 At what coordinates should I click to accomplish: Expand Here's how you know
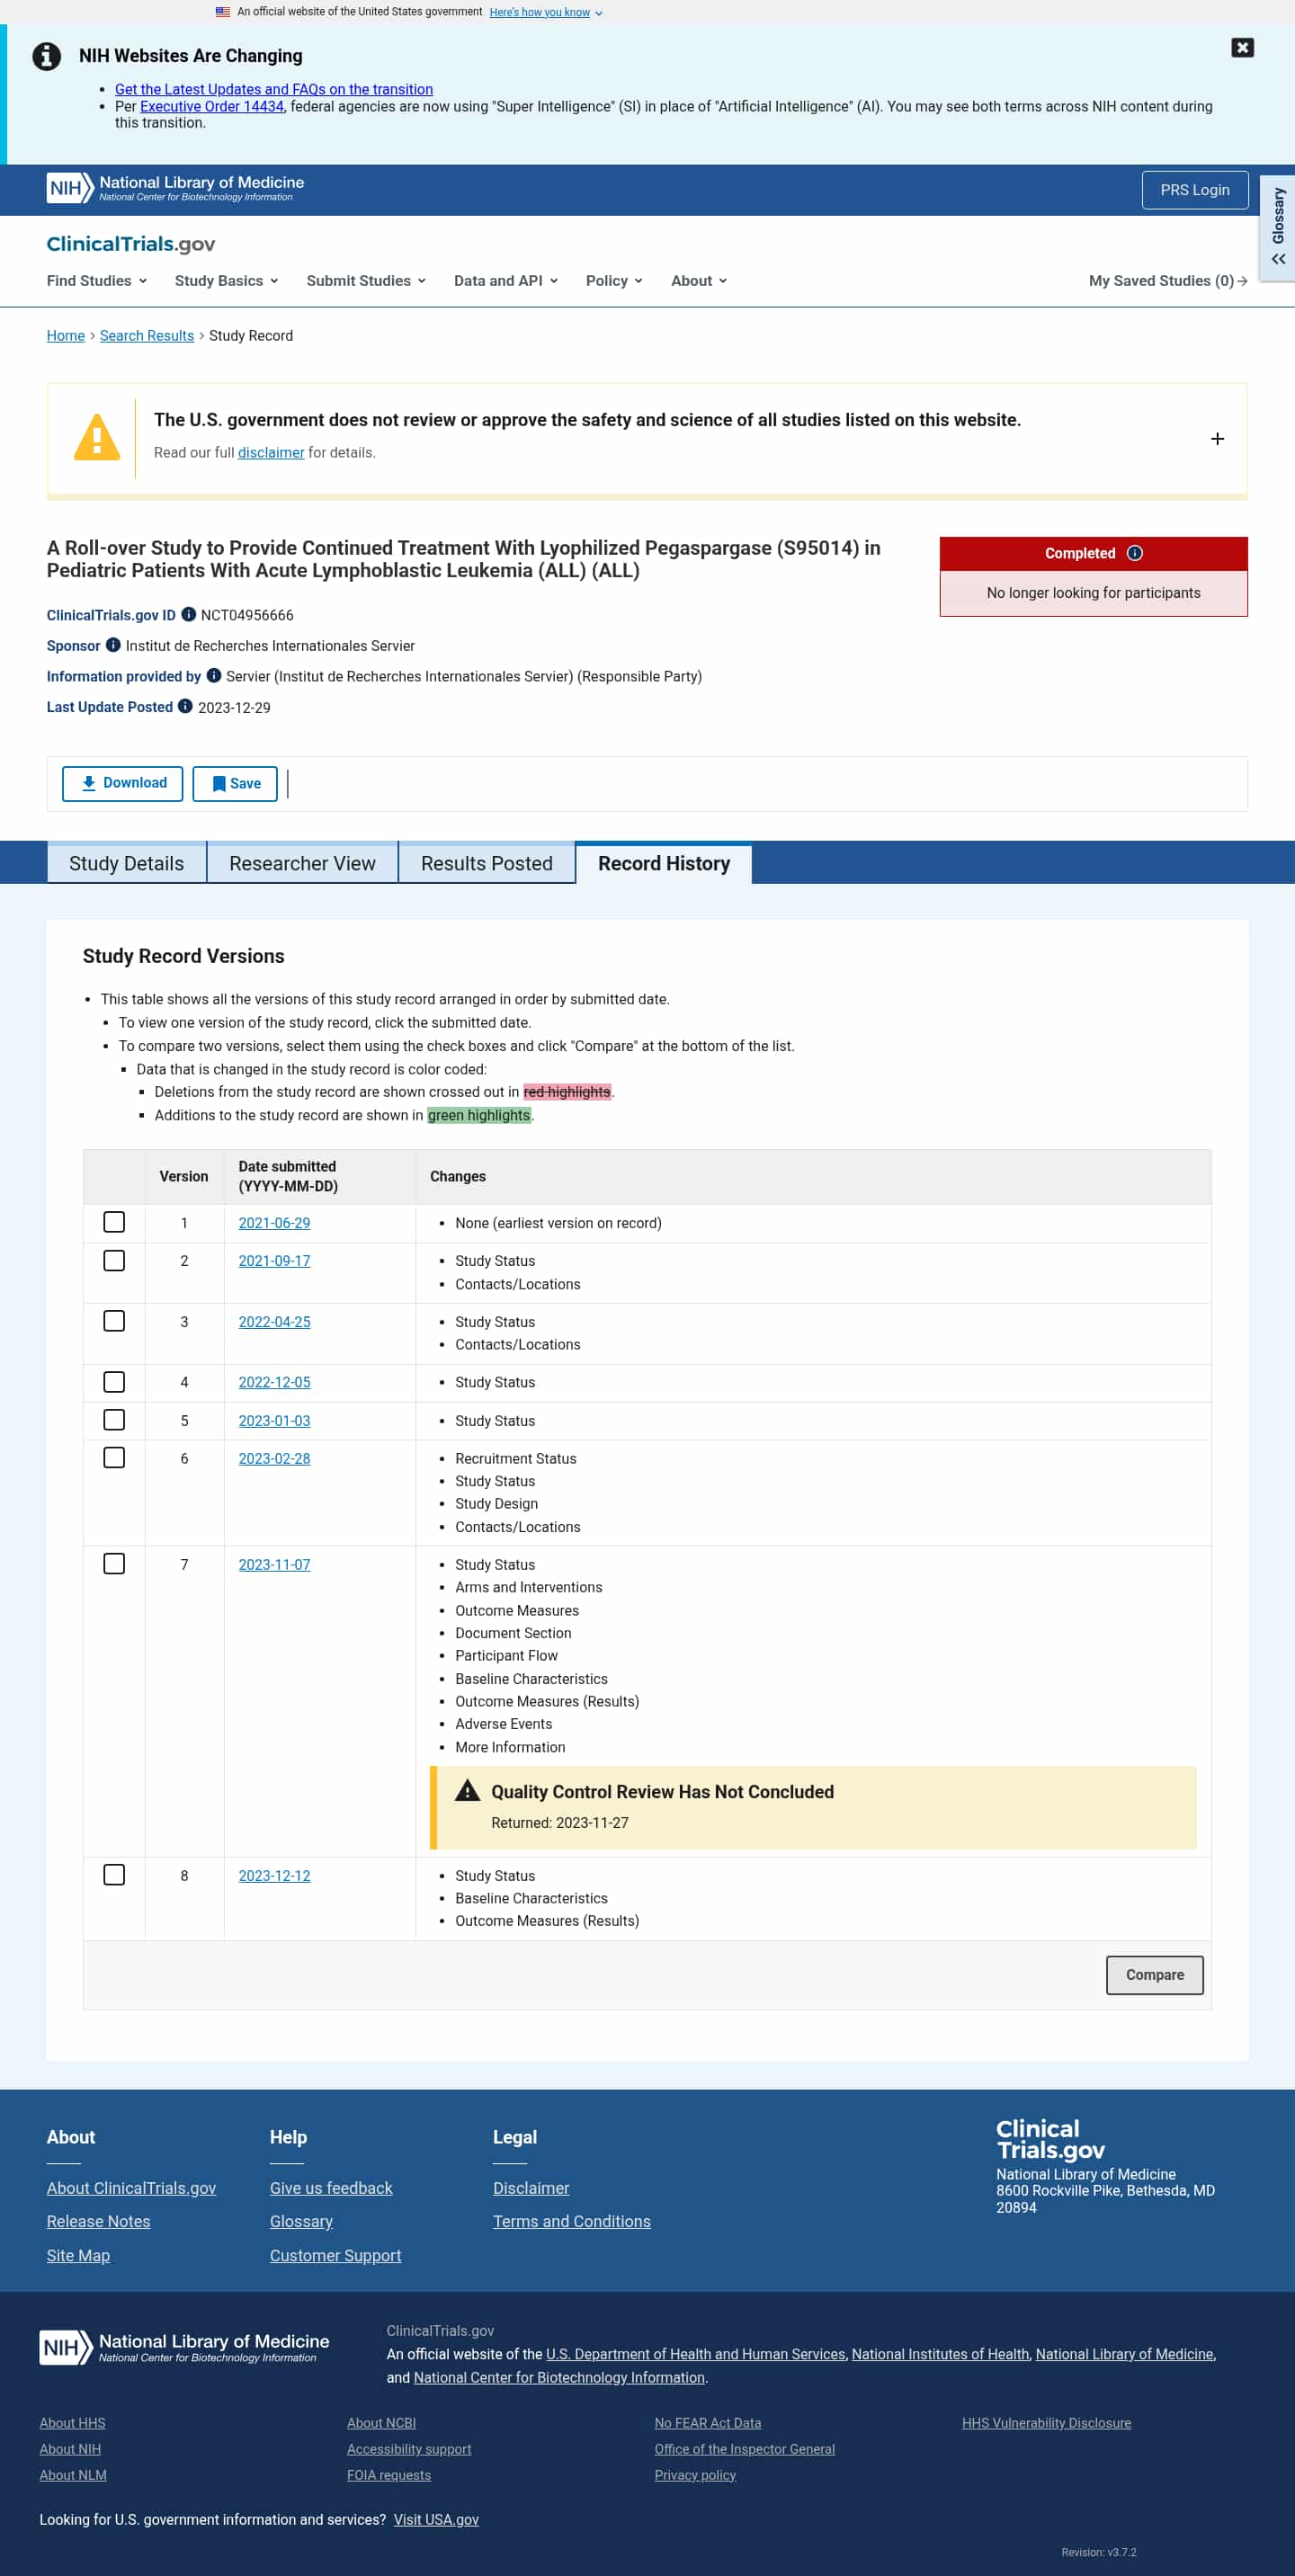(x=546, y=12)
